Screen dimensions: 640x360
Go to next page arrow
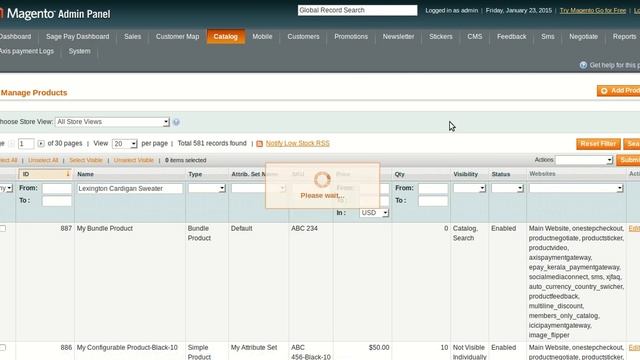click(x=41, y=144)
